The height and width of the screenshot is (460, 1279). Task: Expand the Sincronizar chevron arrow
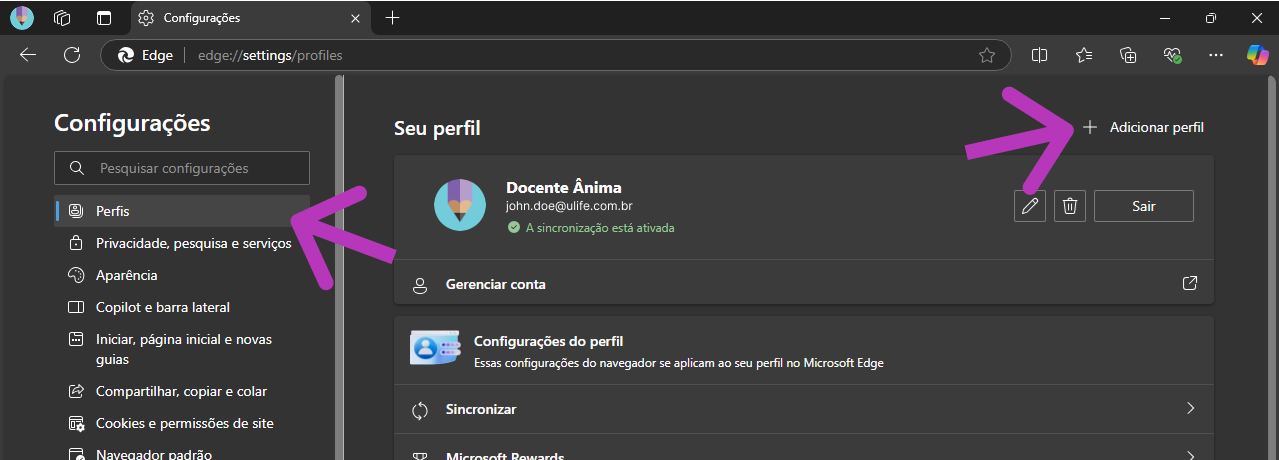tap(1190, 408)
